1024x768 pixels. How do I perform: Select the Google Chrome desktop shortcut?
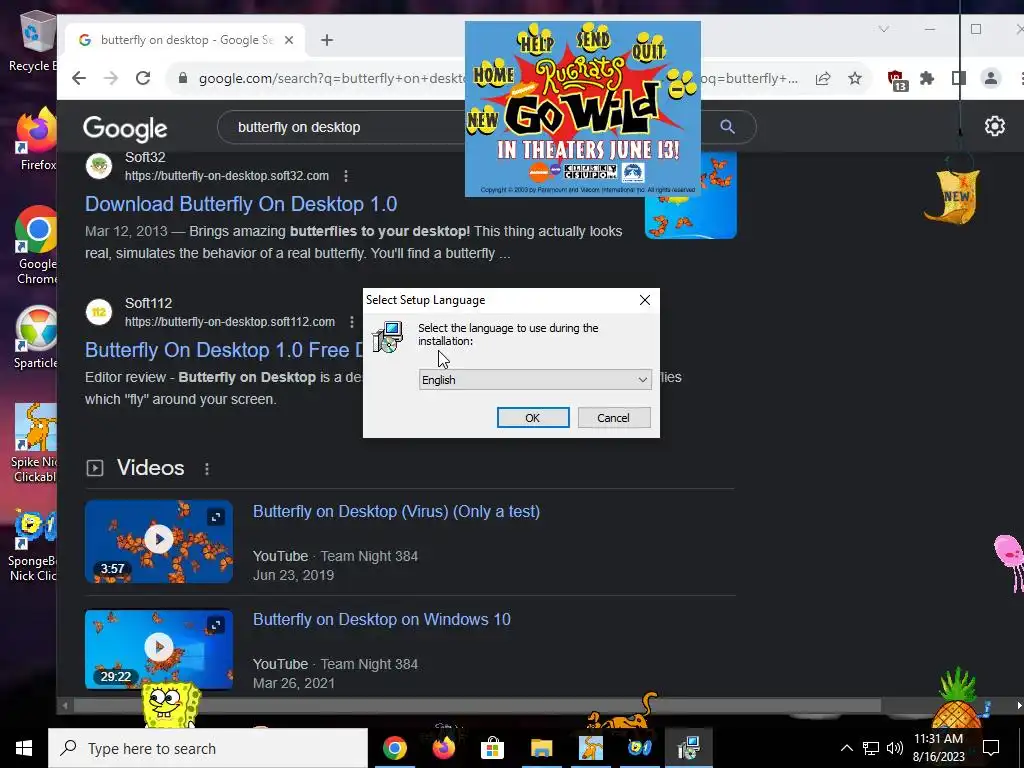click(x=37, y=246)
